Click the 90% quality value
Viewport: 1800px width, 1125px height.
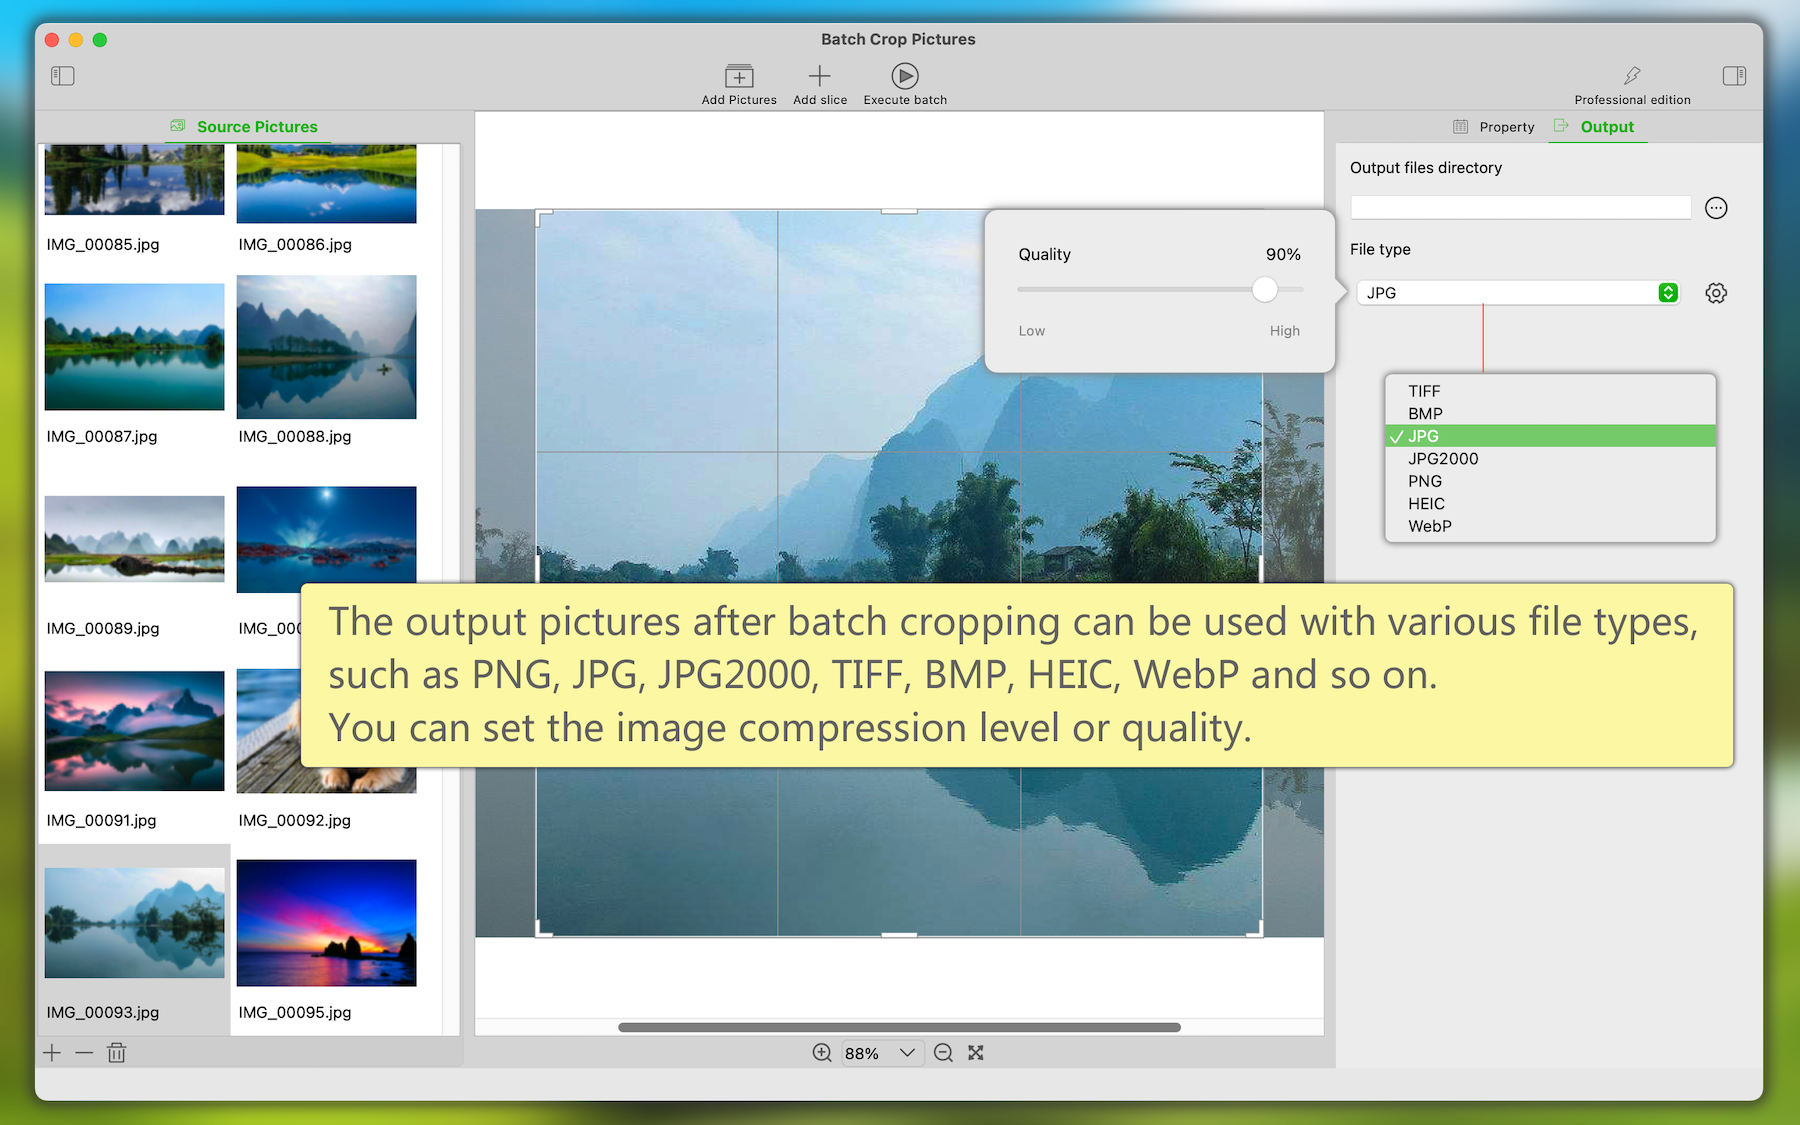coord(1283,255)
